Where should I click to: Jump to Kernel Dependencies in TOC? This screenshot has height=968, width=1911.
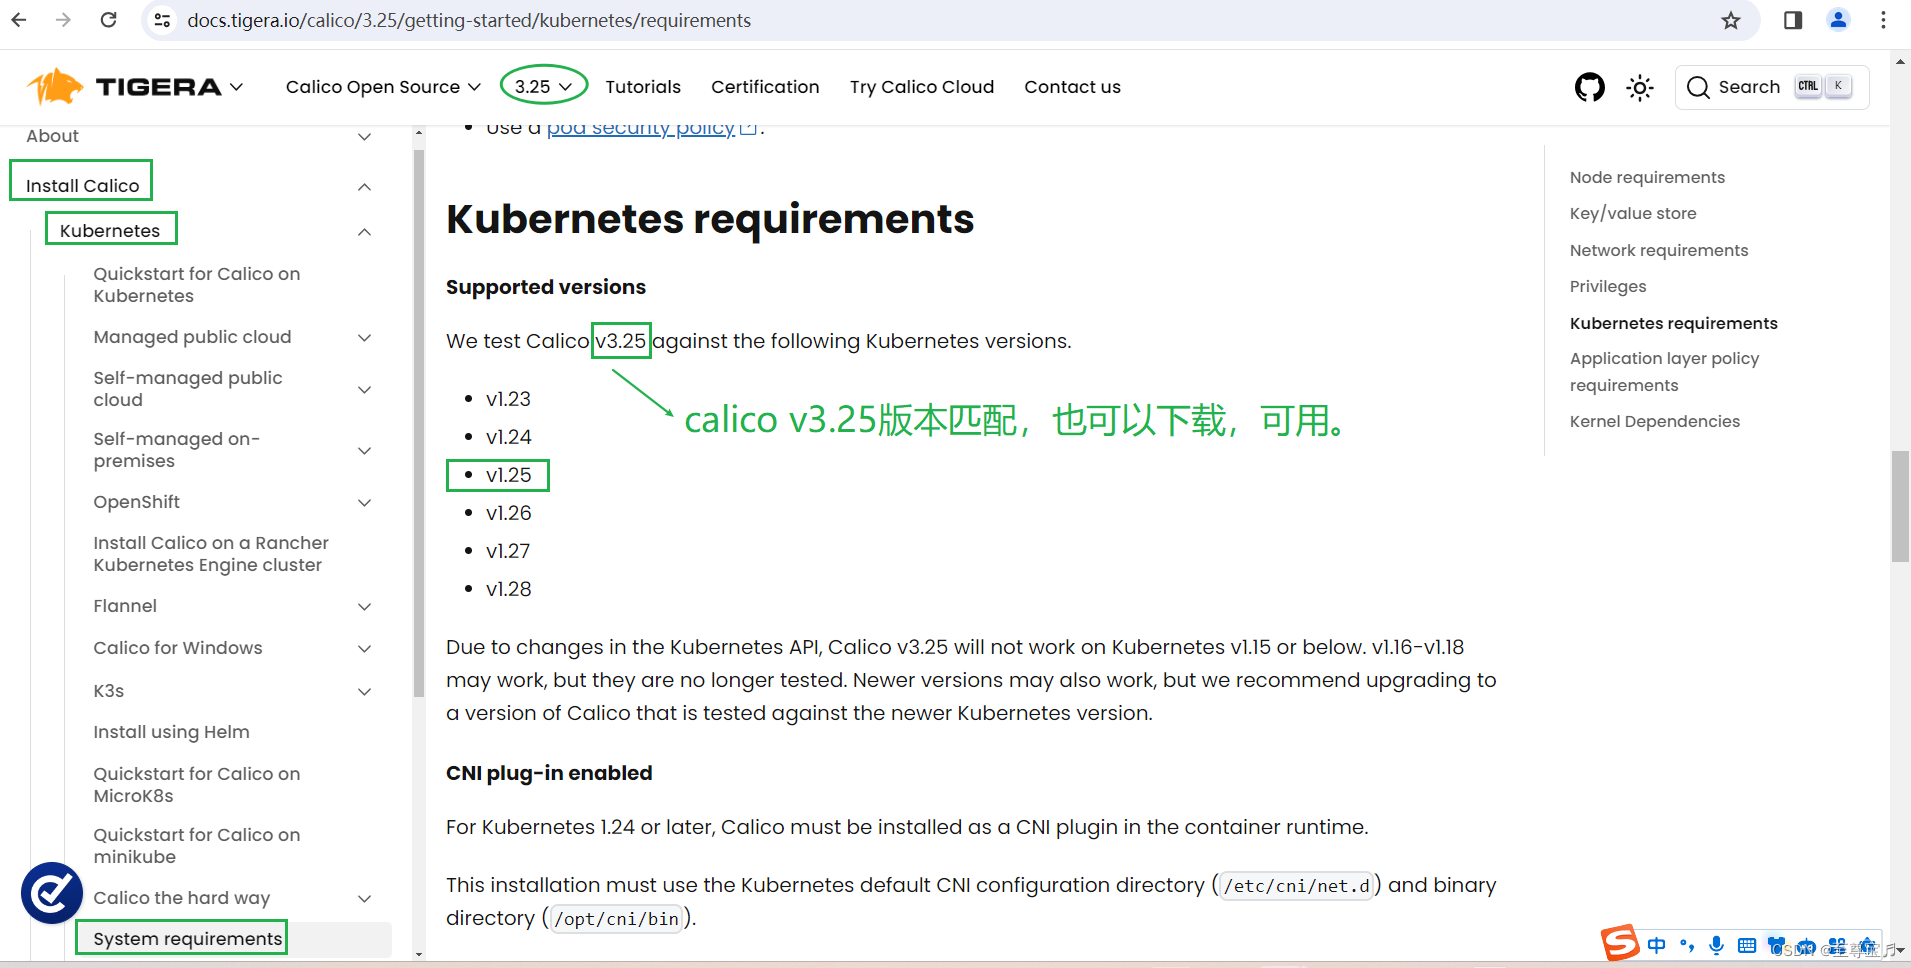1655,421
